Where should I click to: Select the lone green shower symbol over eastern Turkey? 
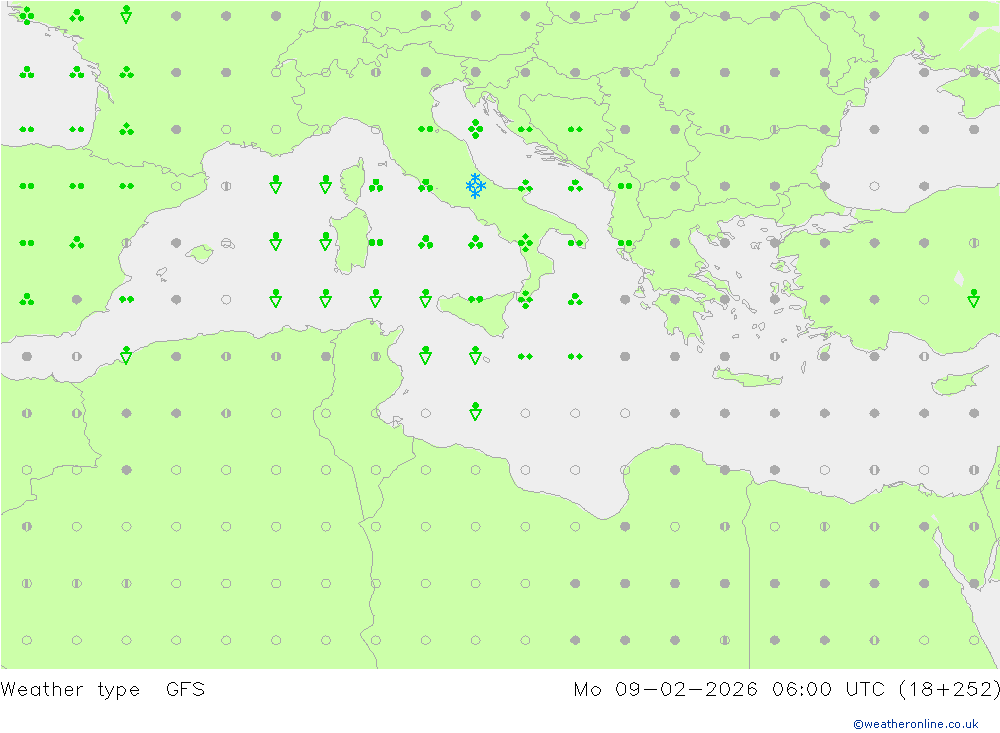[x=973, y=298]
